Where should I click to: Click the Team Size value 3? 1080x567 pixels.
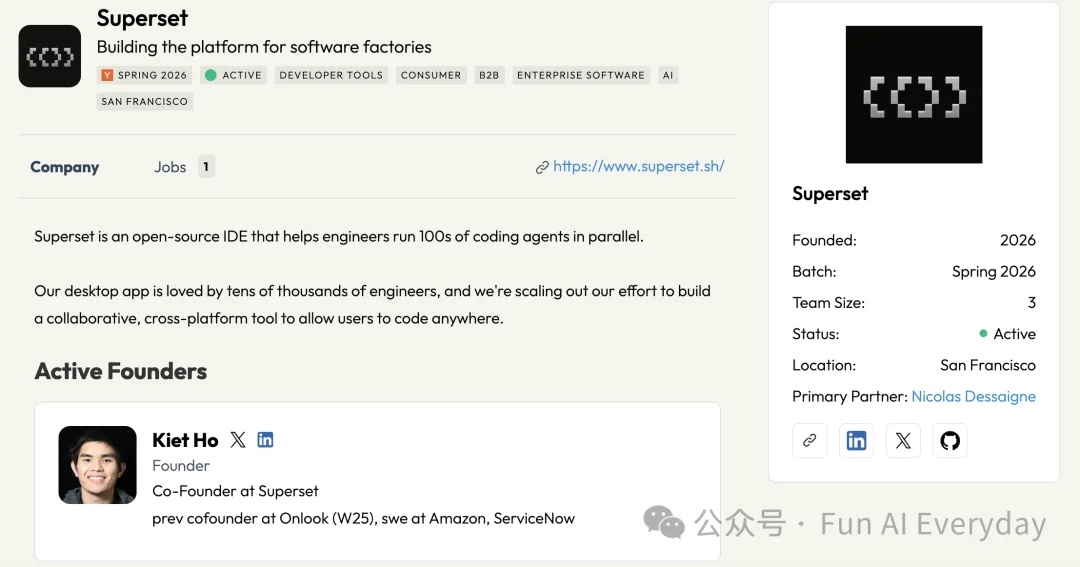coord(1031,302)
